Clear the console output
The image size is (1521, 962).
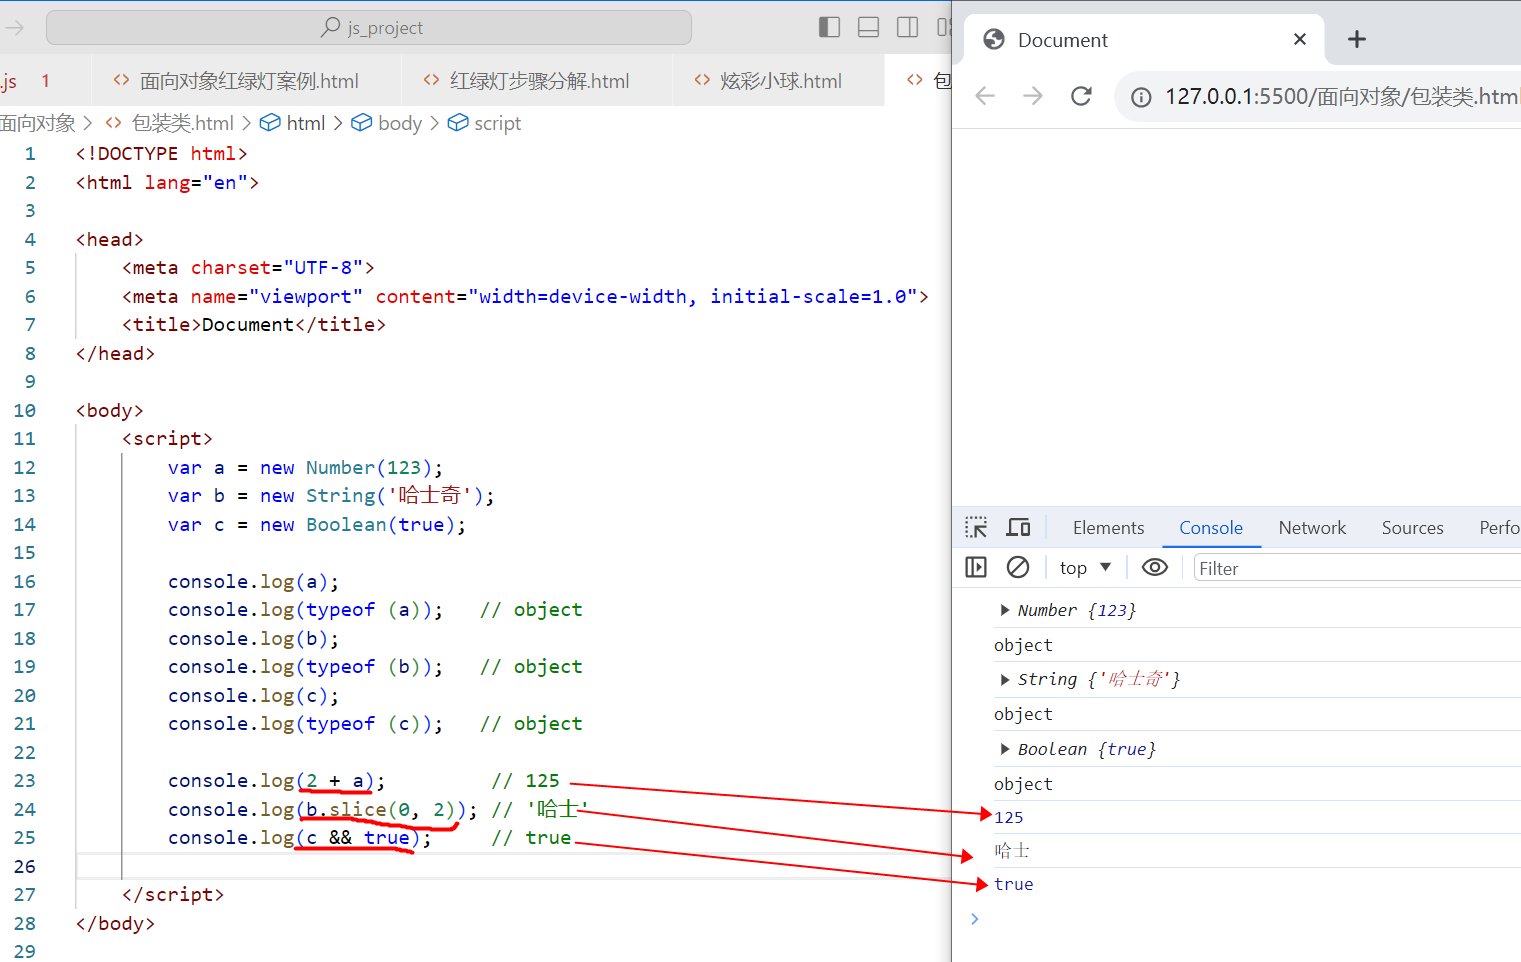click(x=1018, y=568)
